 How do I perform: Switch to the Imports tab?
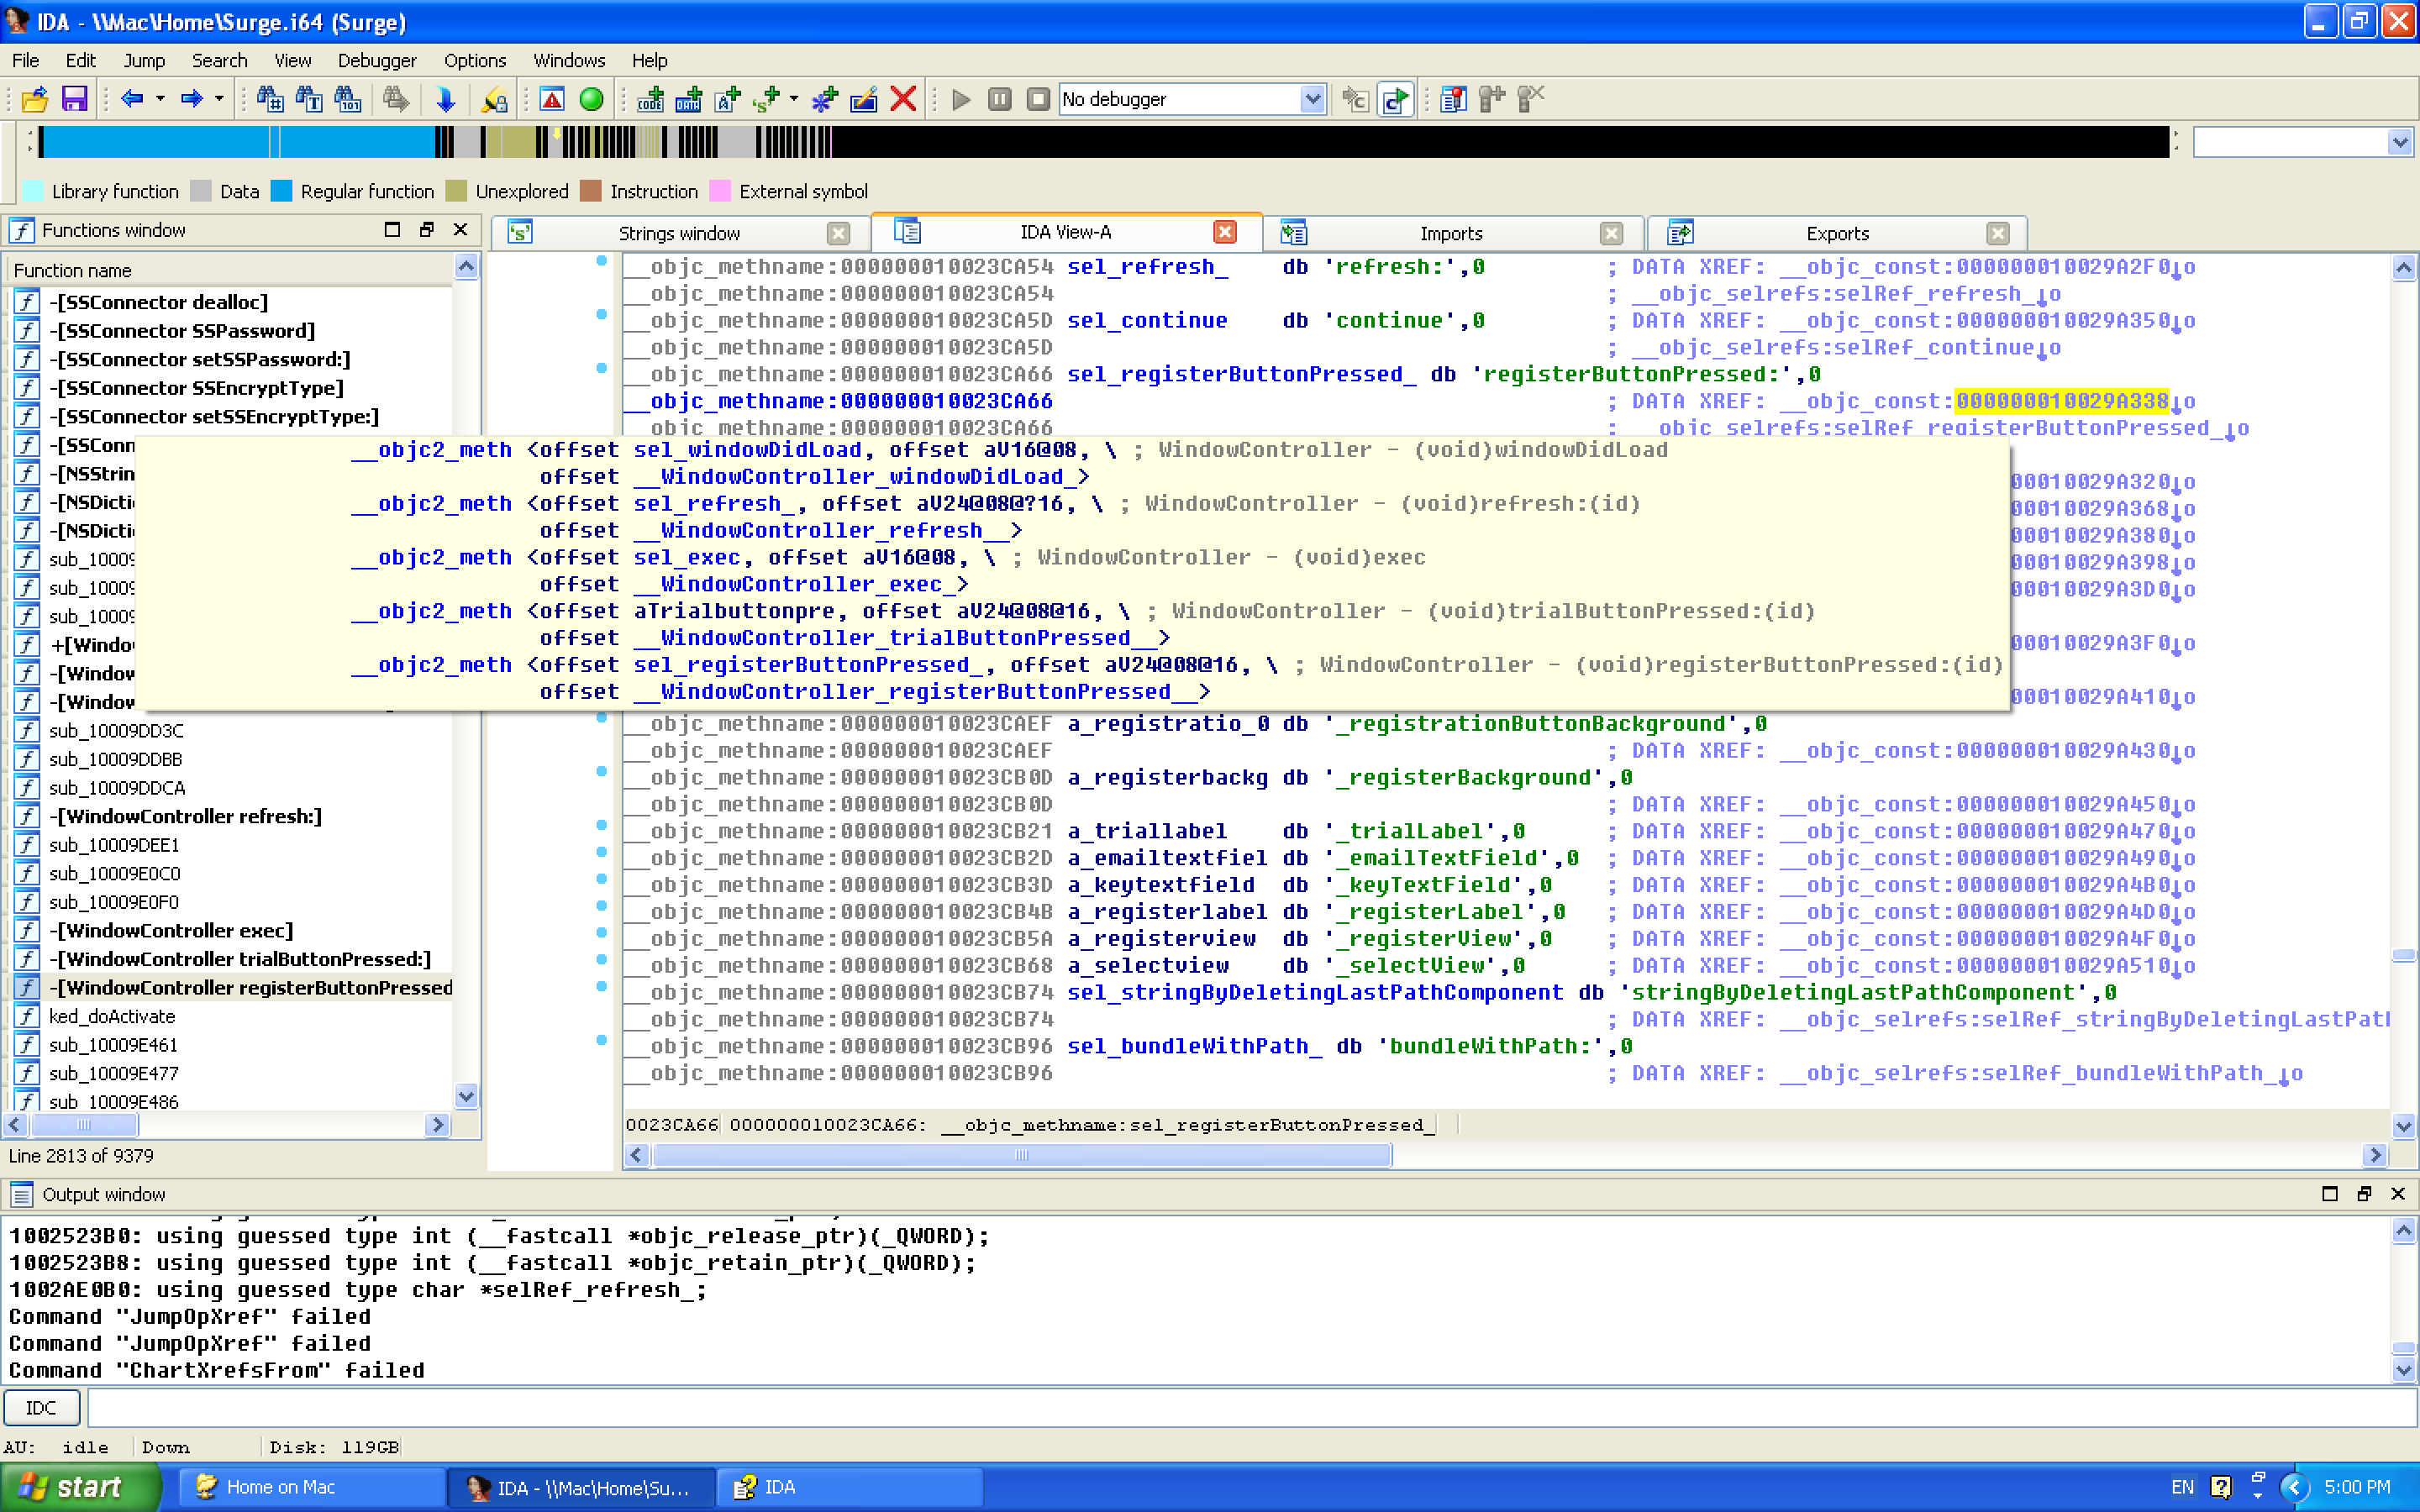[1451, 233]
